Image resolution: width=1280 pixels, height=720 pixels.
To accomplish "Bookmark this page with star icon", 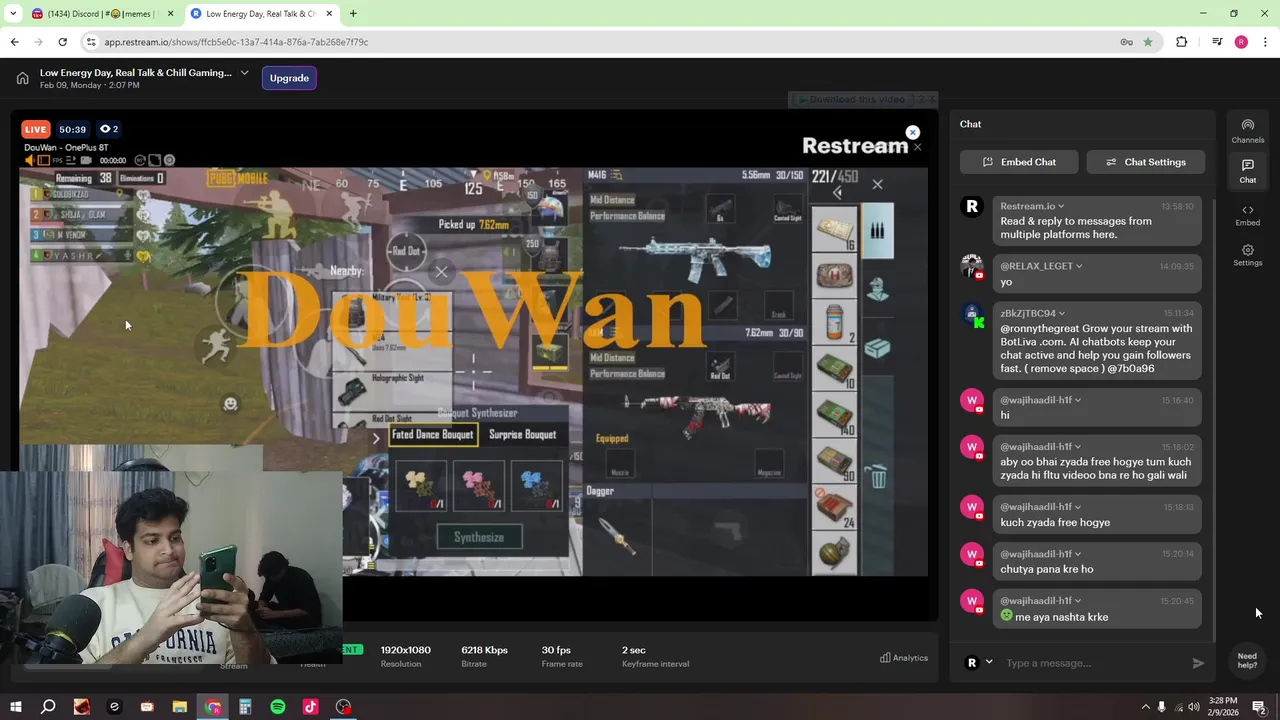I will (1147, 42).
